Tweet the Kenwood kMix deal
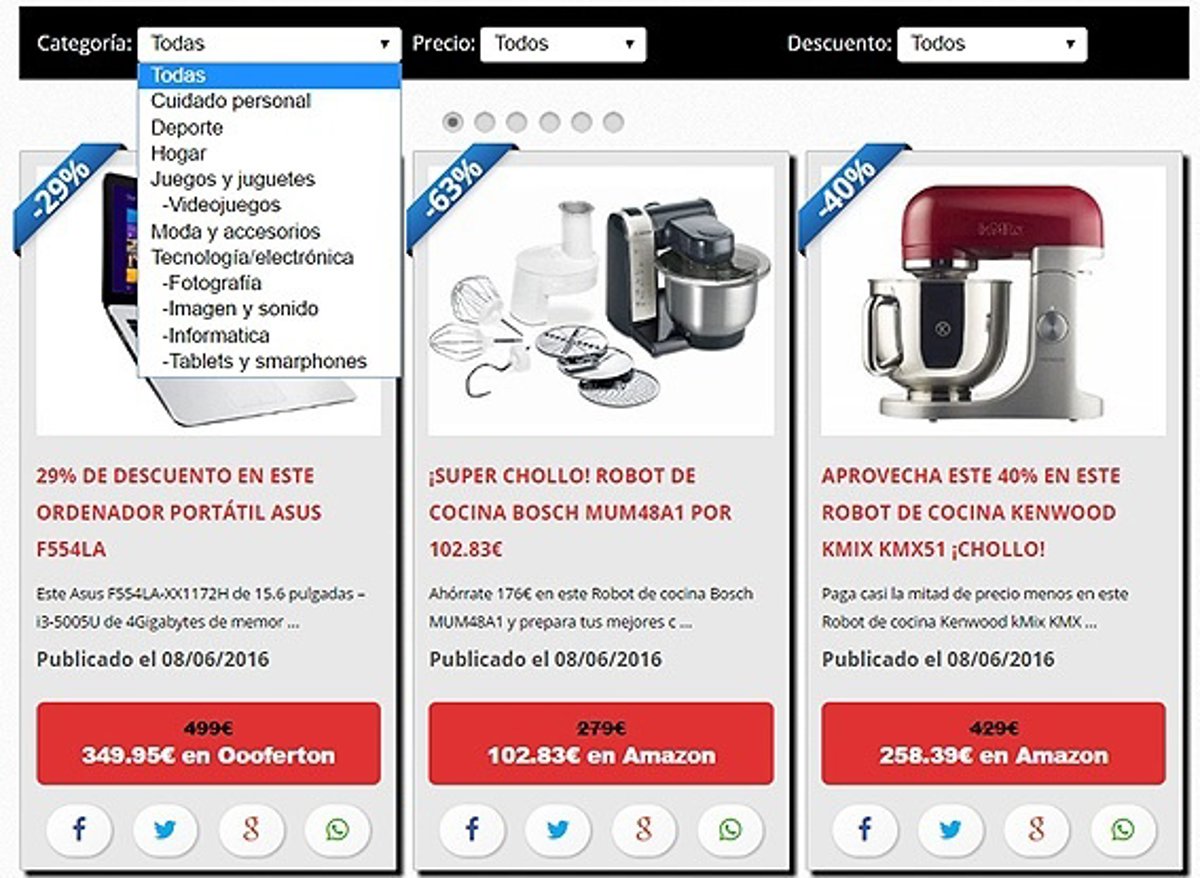The height and width of the screenshot is (878, 1200). (x=950, y=829)
